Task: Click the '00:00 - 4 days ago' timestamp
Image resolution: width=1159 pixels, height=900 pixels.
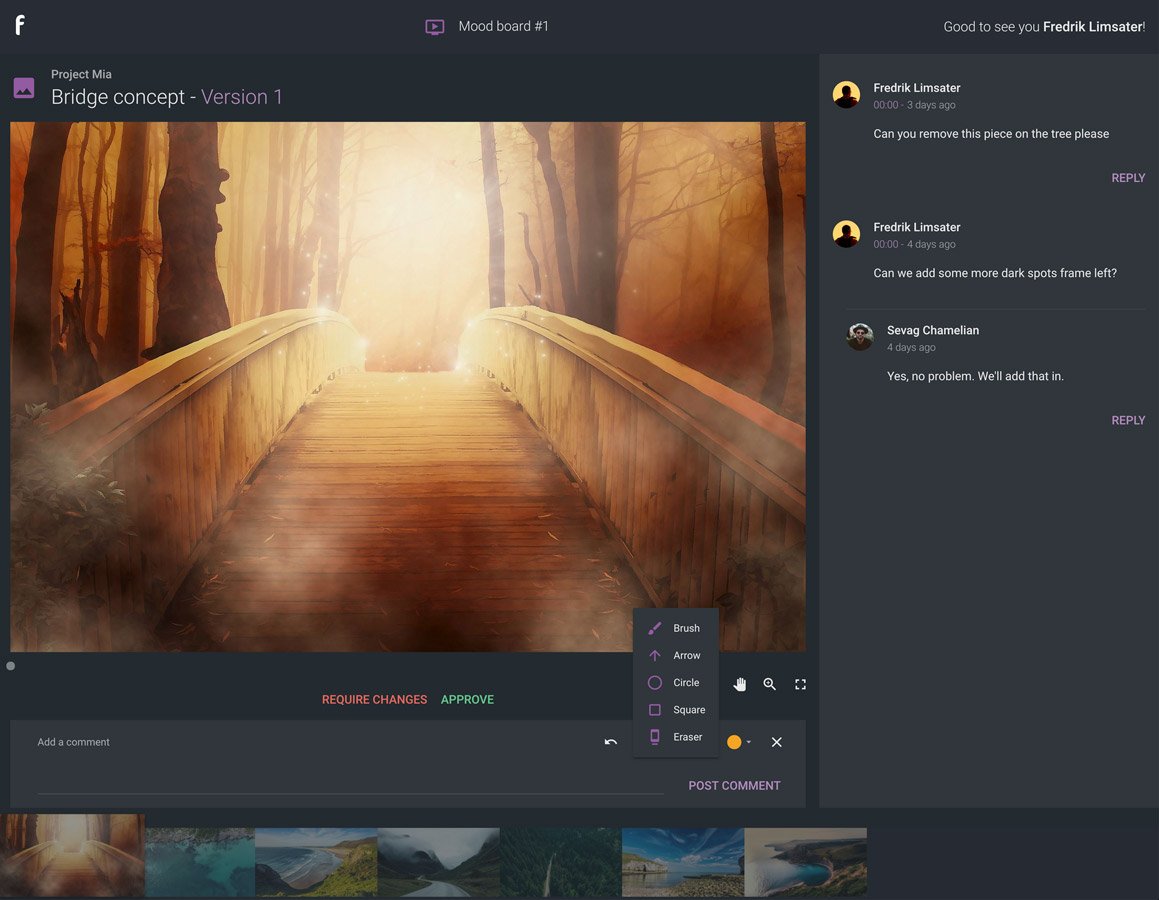Action: click(914, 245)
